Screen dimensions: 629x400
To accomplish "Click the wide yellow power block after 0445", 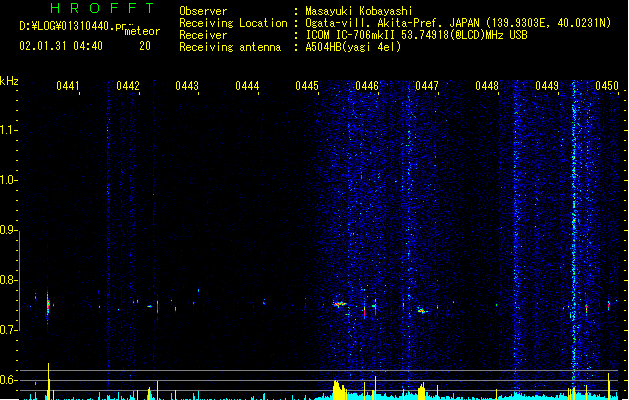I will [338, 390].
